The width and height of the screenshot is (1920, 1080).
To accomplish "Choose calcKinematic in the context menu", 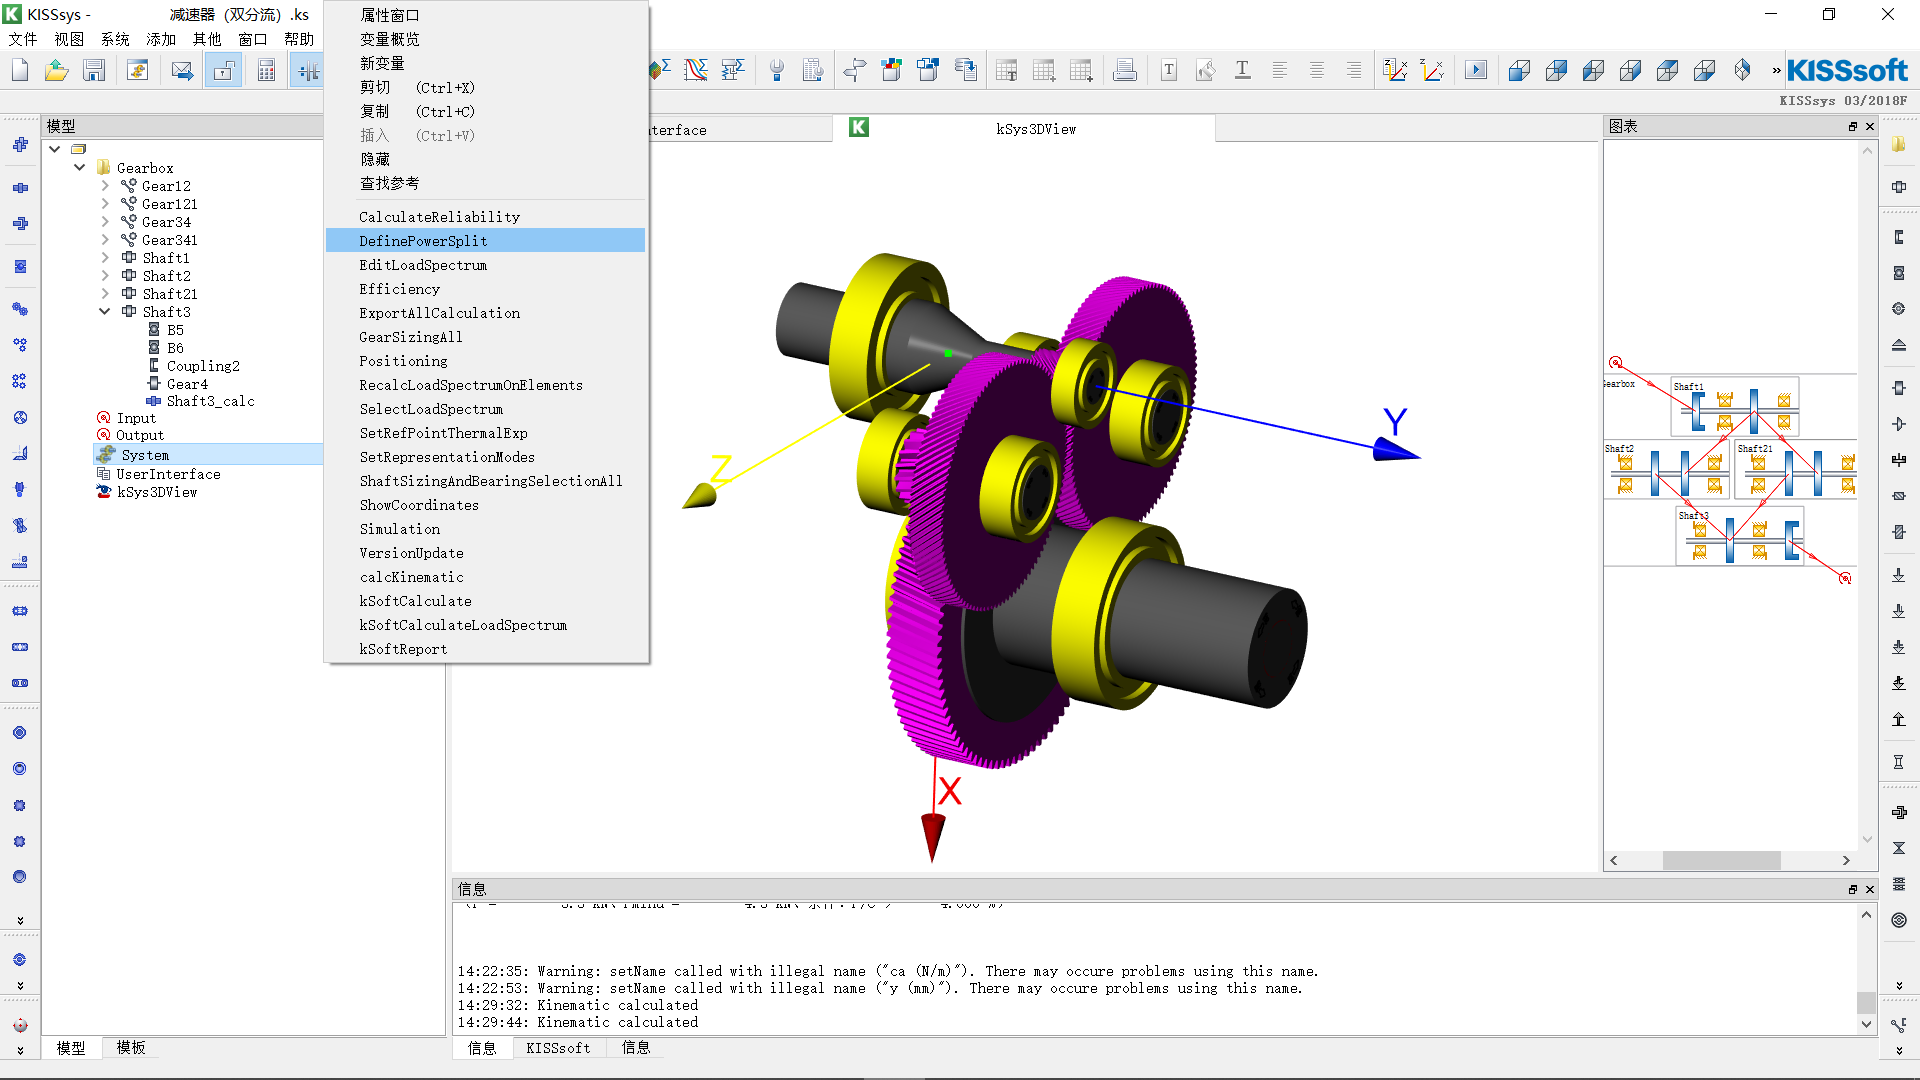I will tap(485, 577).
